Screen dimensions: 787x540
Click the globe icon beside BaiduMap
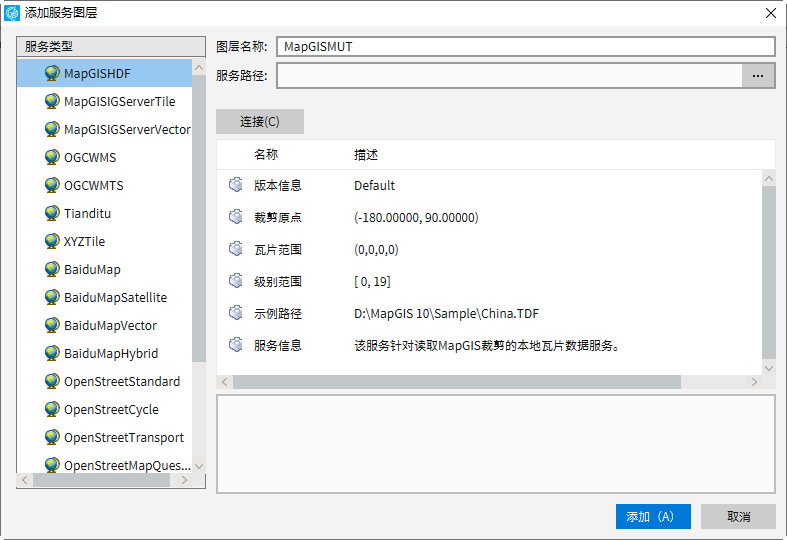[52, 269]
